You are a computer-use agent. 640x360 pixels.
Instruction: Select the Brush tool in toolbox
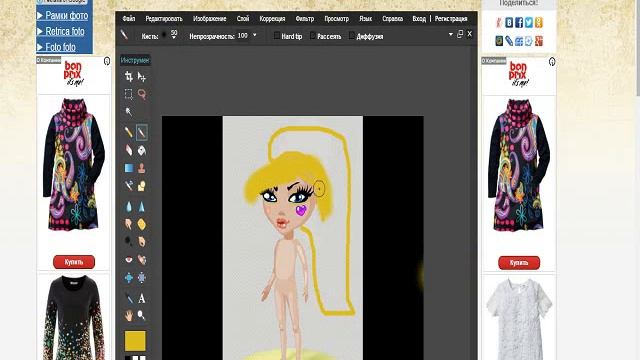pyautogui.click(x=142, y=132)
